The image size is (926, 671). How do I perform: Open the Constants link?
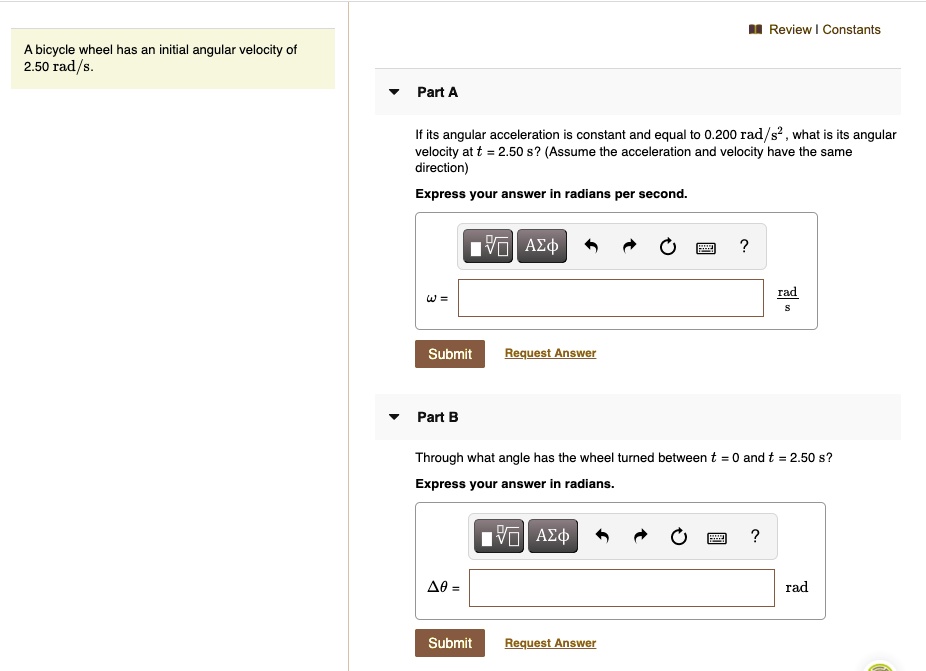point(852,30)
